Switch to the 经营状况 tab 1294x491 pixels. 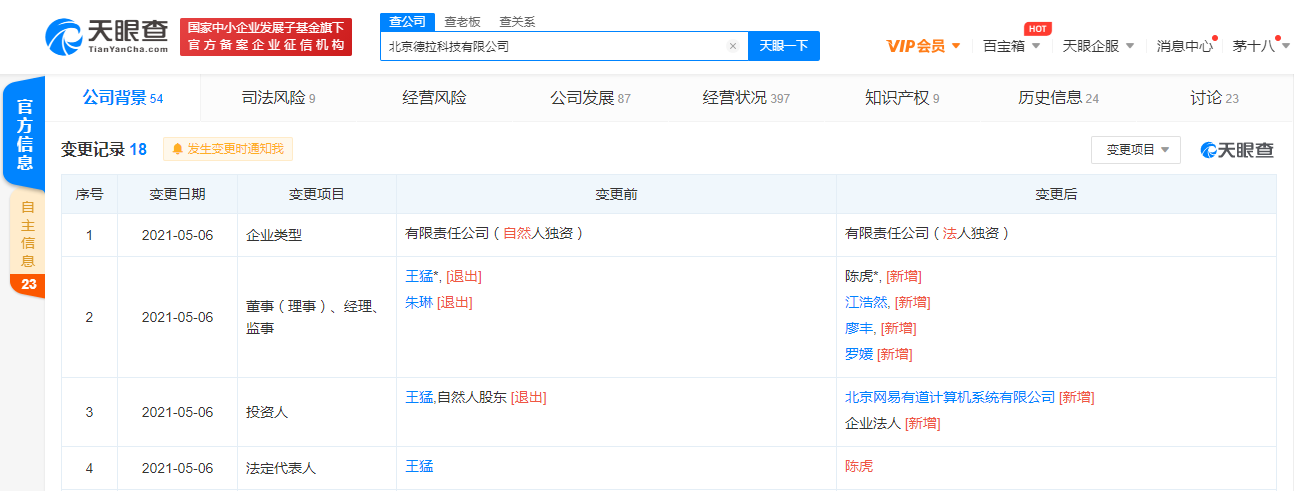pyautogui.click(x=746, y=98)
